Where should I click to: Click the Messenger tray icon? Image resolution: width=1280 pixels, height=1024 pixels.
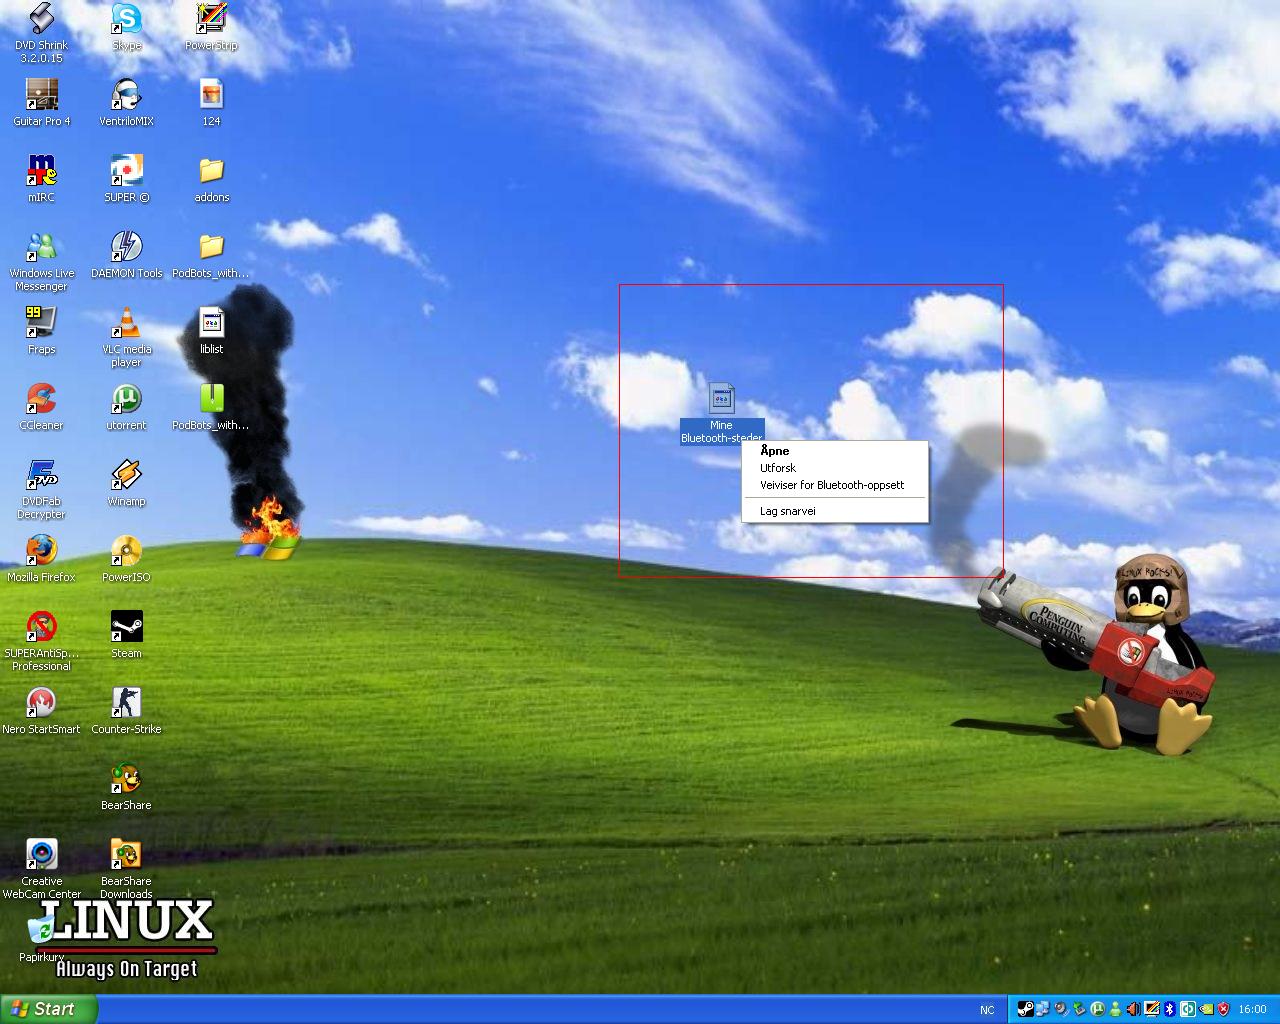coord(1116,1009)
